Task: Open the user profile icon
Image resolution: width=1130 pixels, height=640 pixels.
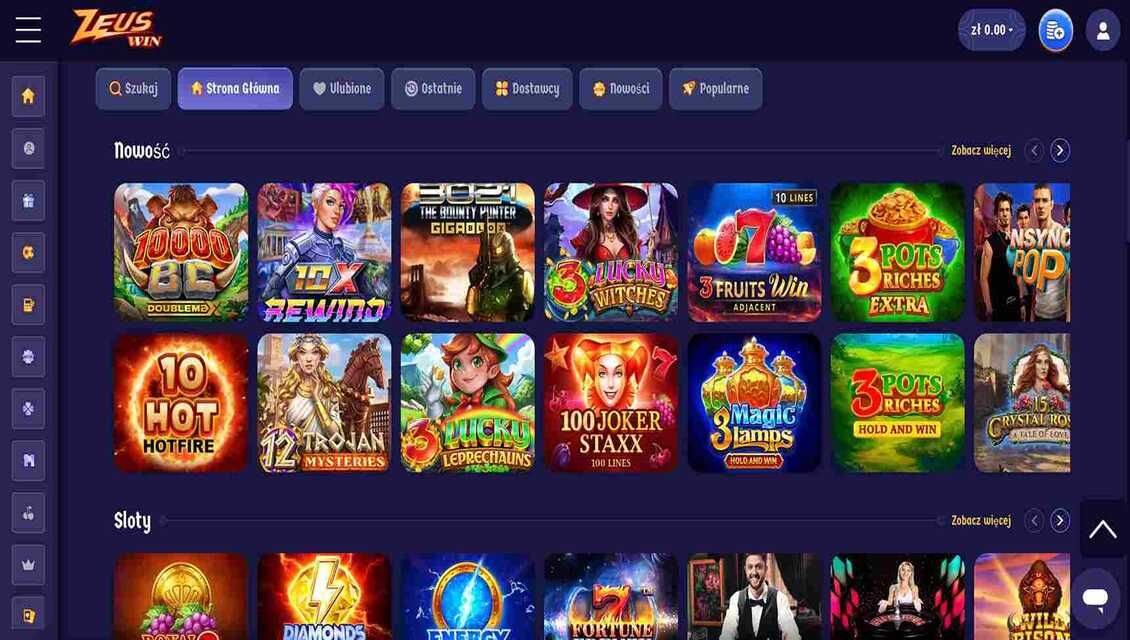Action: [x=1103, y=30]
